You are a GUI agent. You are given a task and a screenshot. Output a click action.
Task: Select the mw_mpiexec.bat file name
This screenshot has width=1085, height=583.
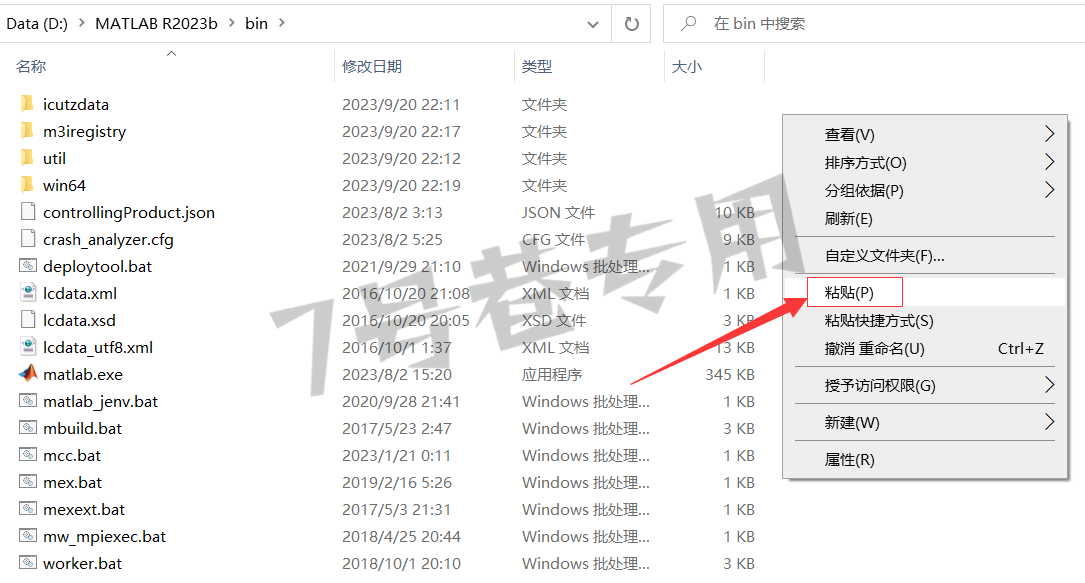tap(104, 536)
